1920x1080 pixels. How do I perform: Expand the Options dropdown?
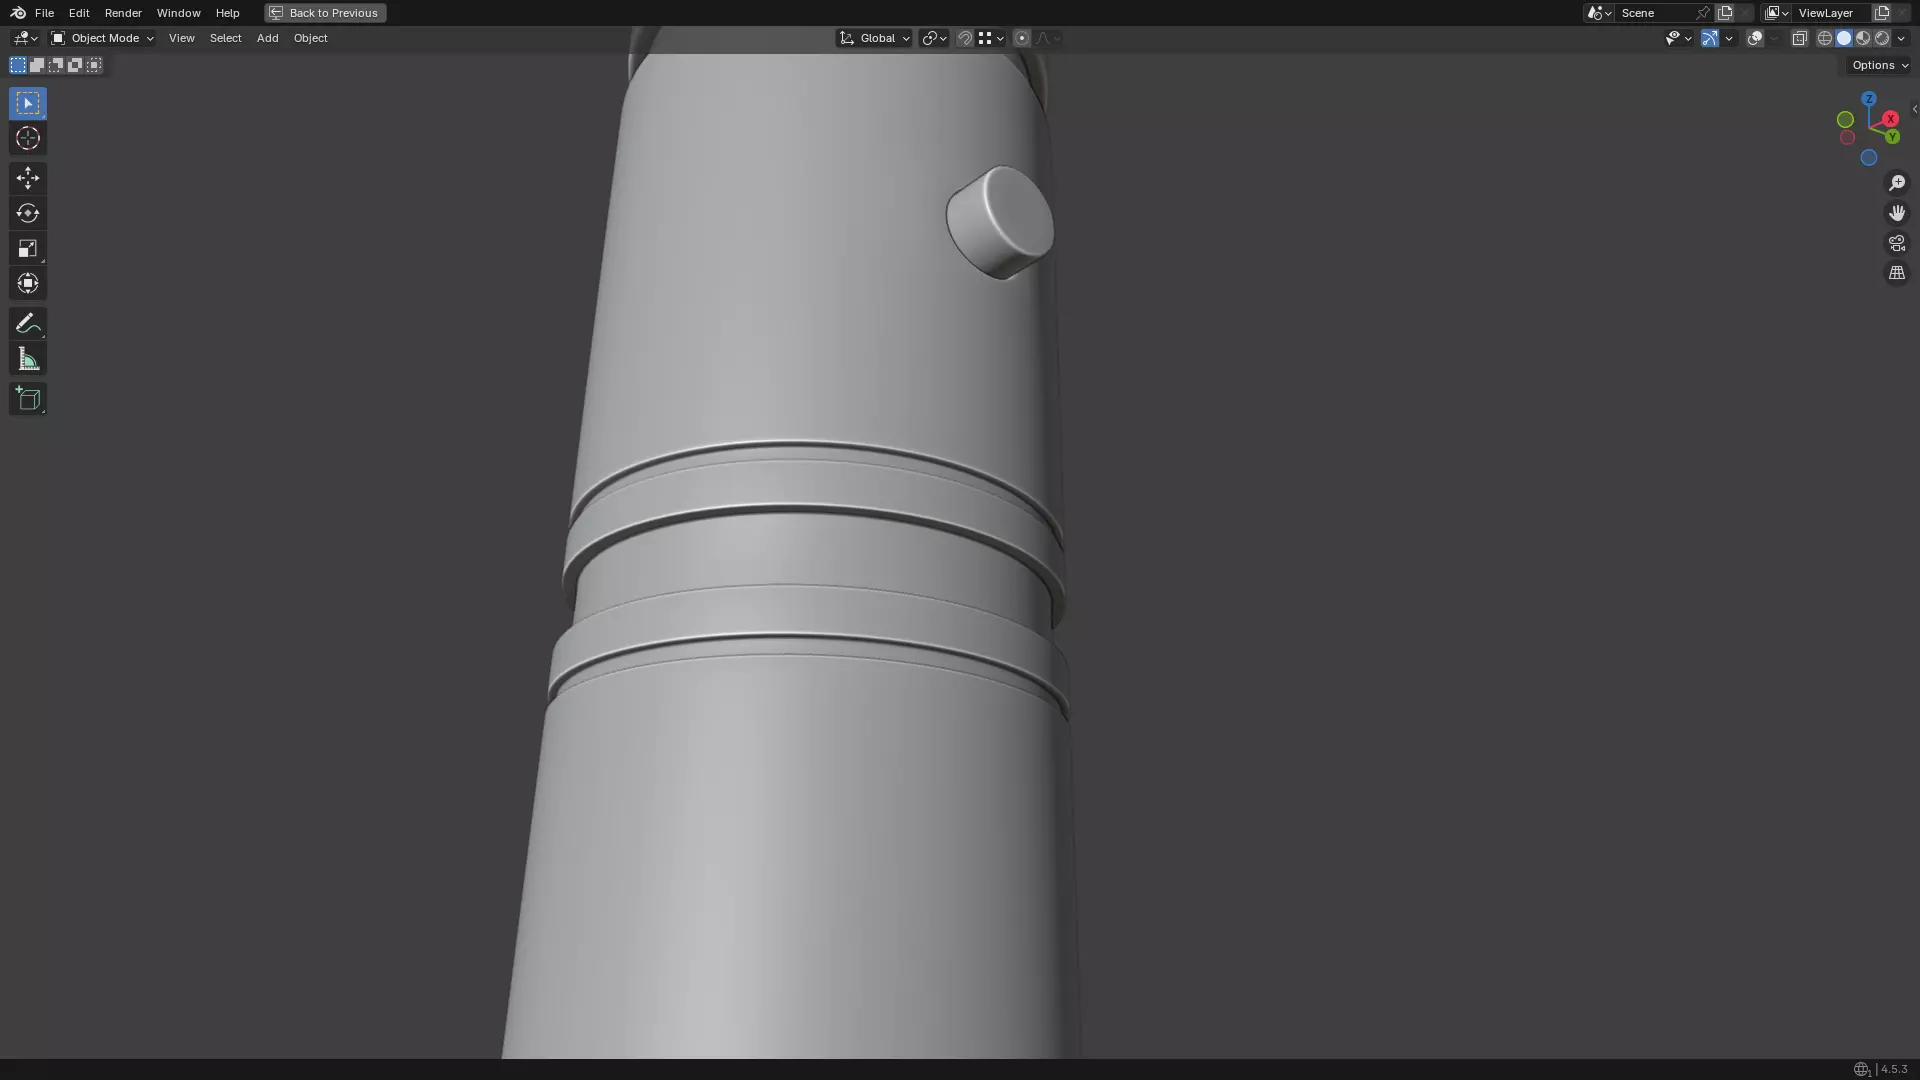point(1879,65)
